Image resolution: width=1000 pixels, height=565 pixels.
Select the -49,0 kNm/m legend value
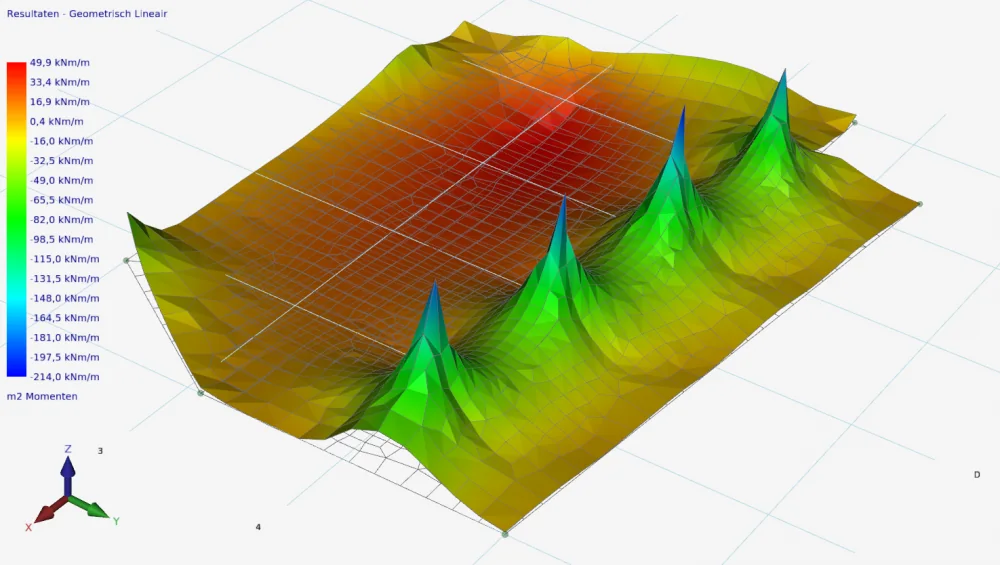coord(61,180)
